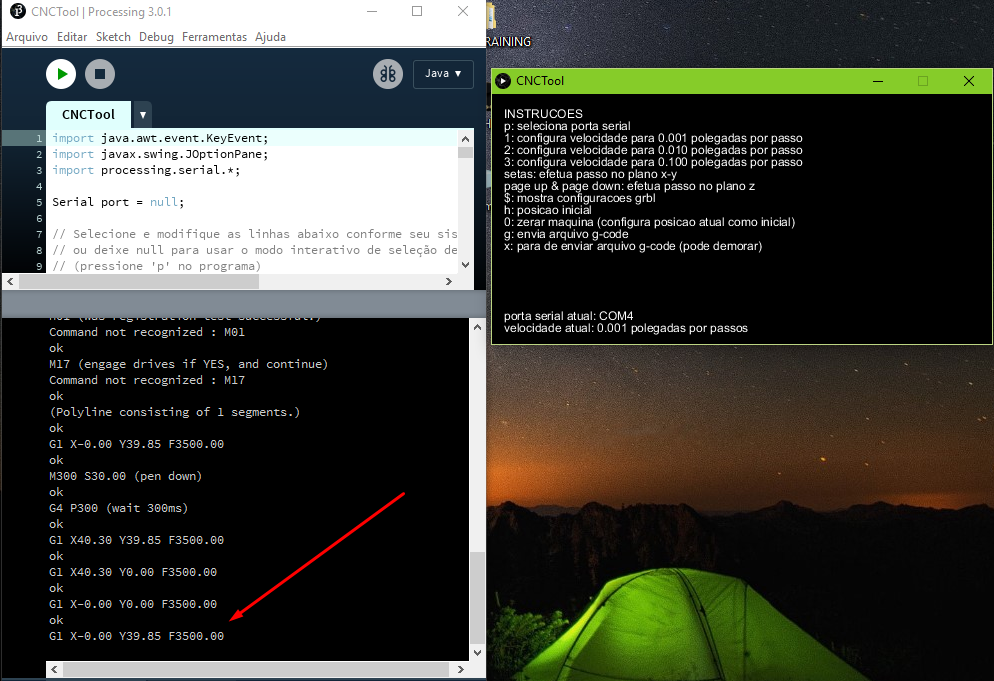Click line 3 import processing.serial

146,170
